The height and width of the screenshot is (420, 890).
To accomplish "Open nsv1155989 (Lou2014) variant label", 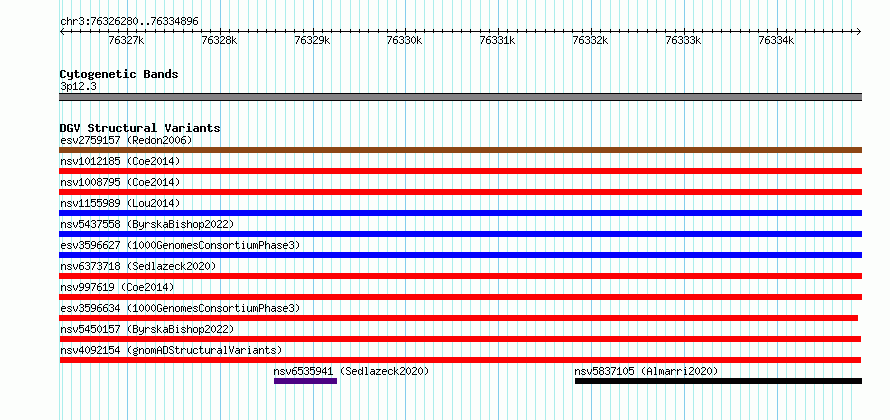I will (x=120, y=203).
